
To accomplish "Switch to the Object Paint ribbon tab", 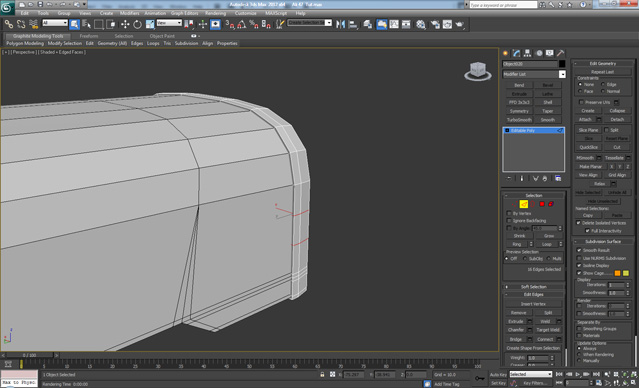I will point(162,36).
